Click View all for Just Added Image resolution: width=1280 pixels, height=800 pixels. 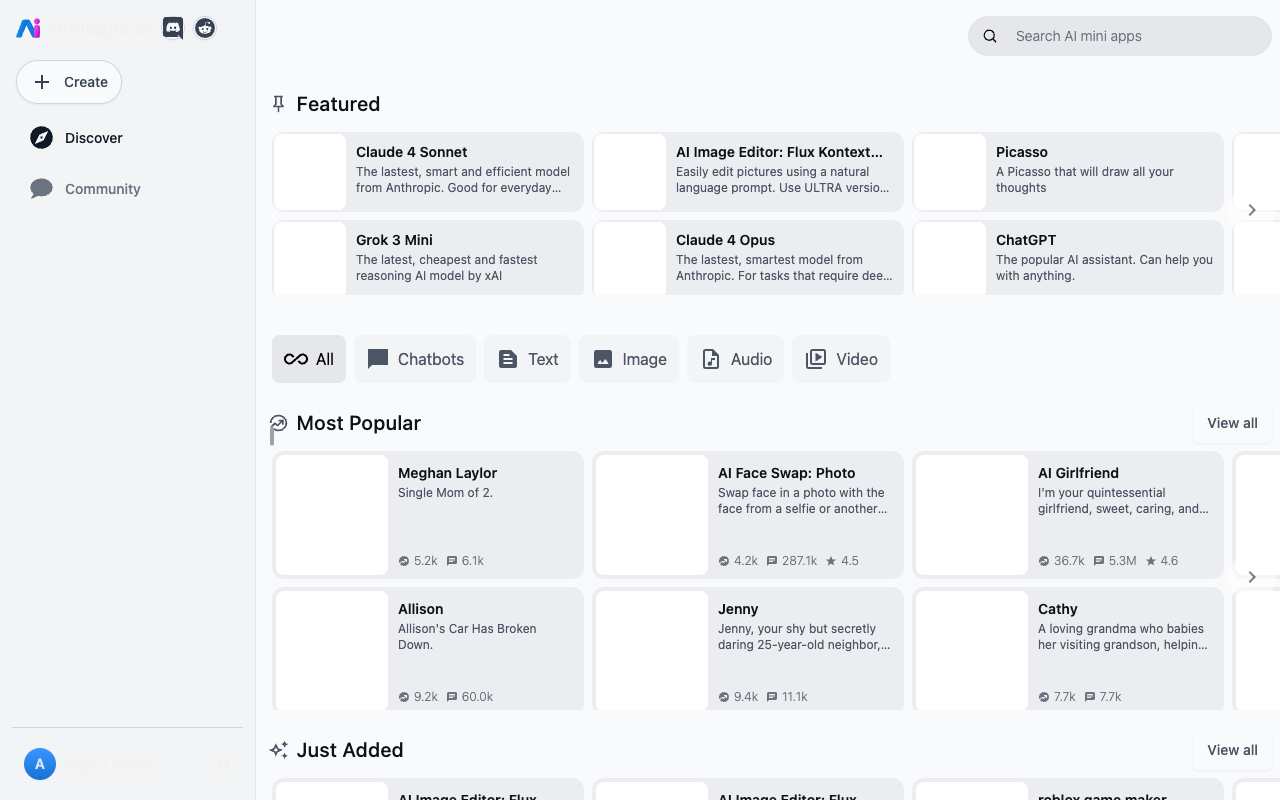click(x=1232, y=750)
